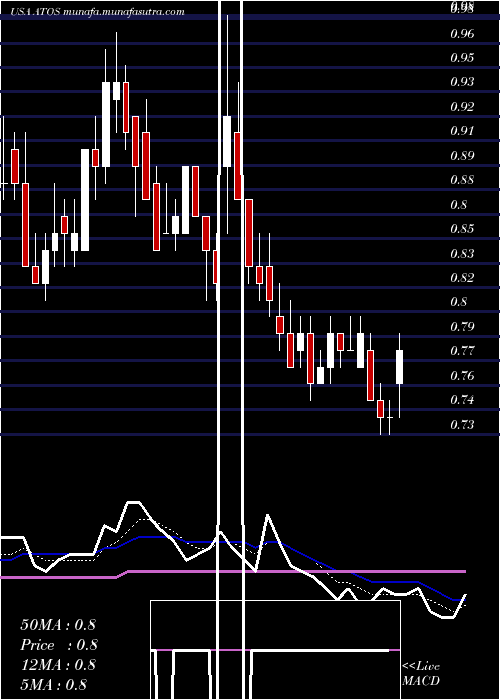Click the 0.77 price axis label

click(462, 351)
